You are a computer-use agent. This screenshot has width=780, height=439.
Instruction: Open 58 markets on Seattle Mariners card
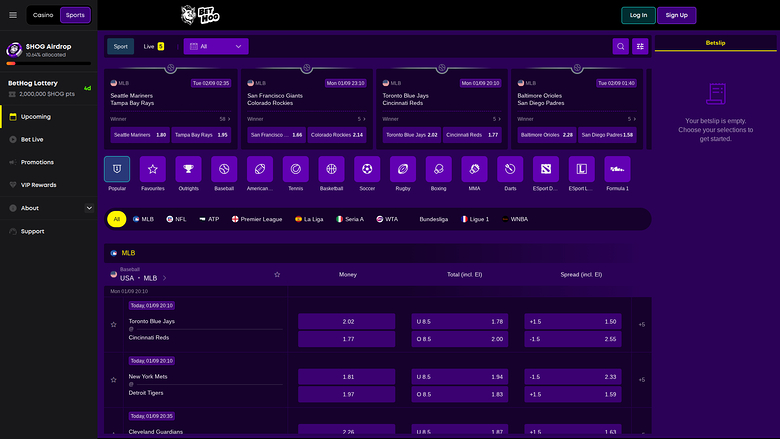click(x=225, y=119)
